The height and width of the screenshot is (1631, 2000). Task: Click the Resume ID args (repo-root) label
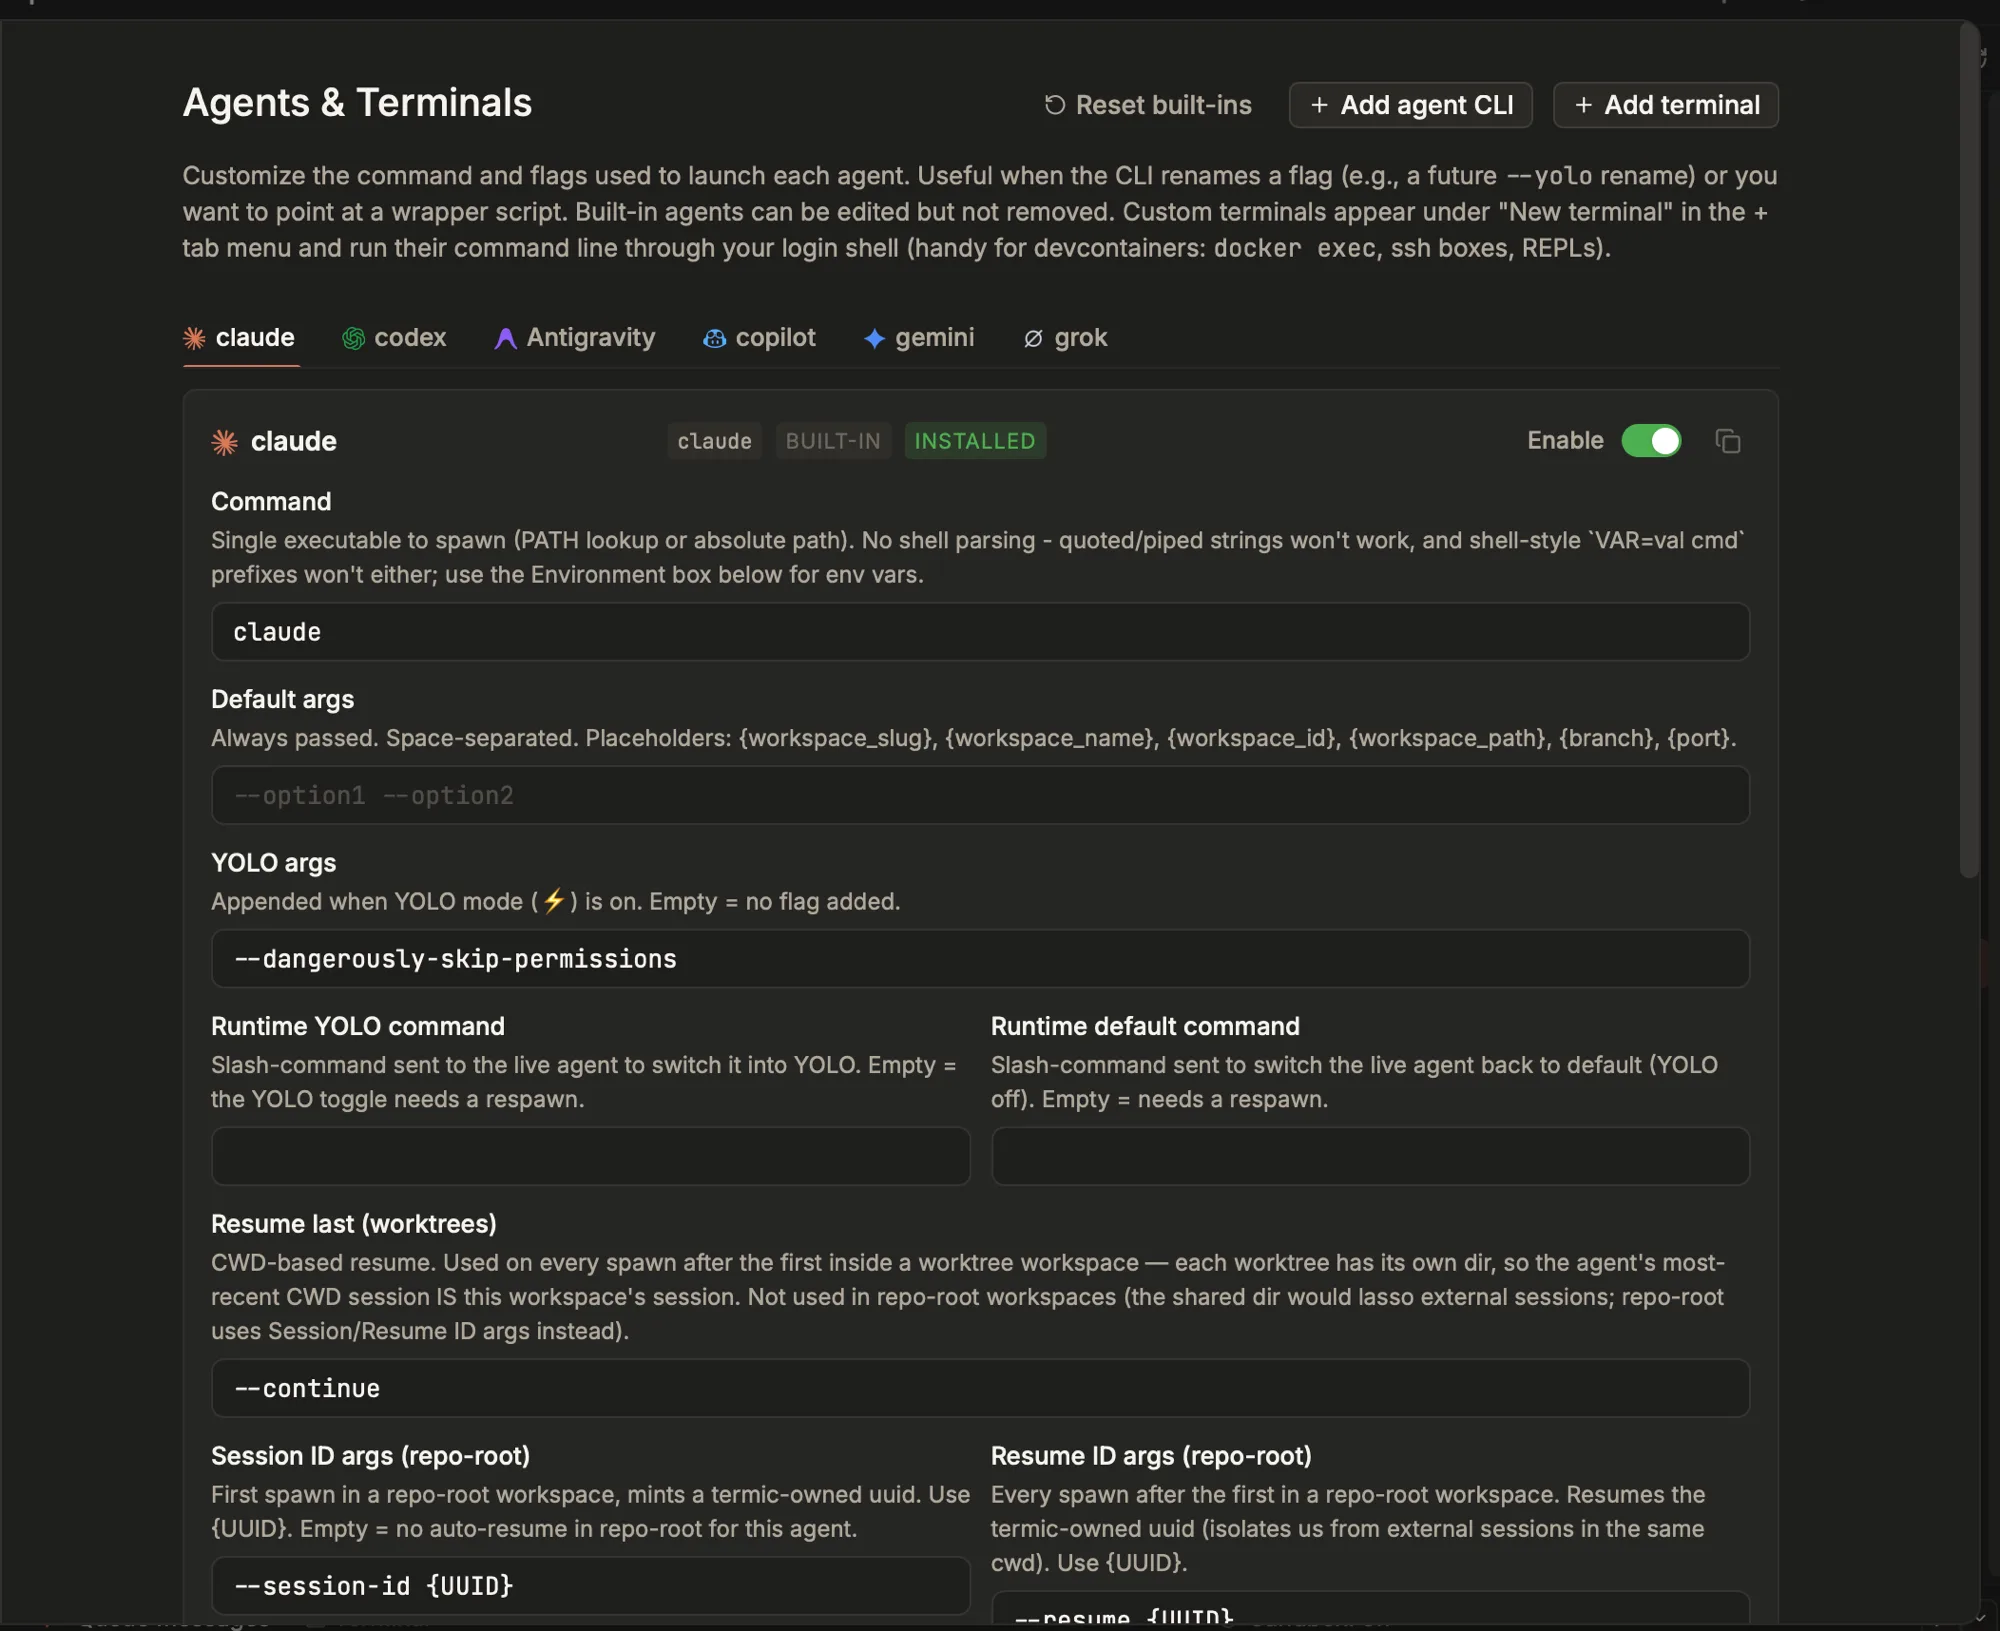point(1151,1456)
